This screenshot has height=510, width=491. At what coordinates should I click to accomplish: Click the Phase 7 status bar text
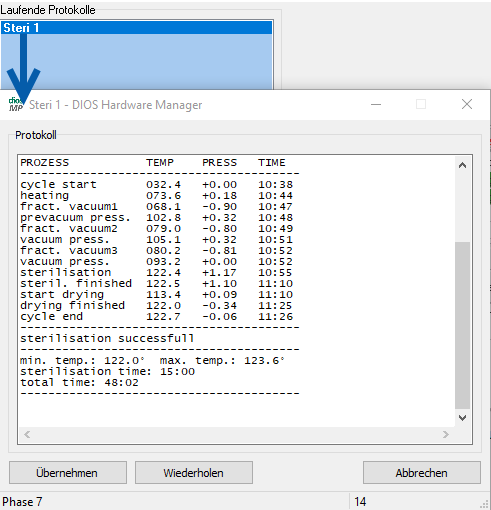click(x=22, y=502)
